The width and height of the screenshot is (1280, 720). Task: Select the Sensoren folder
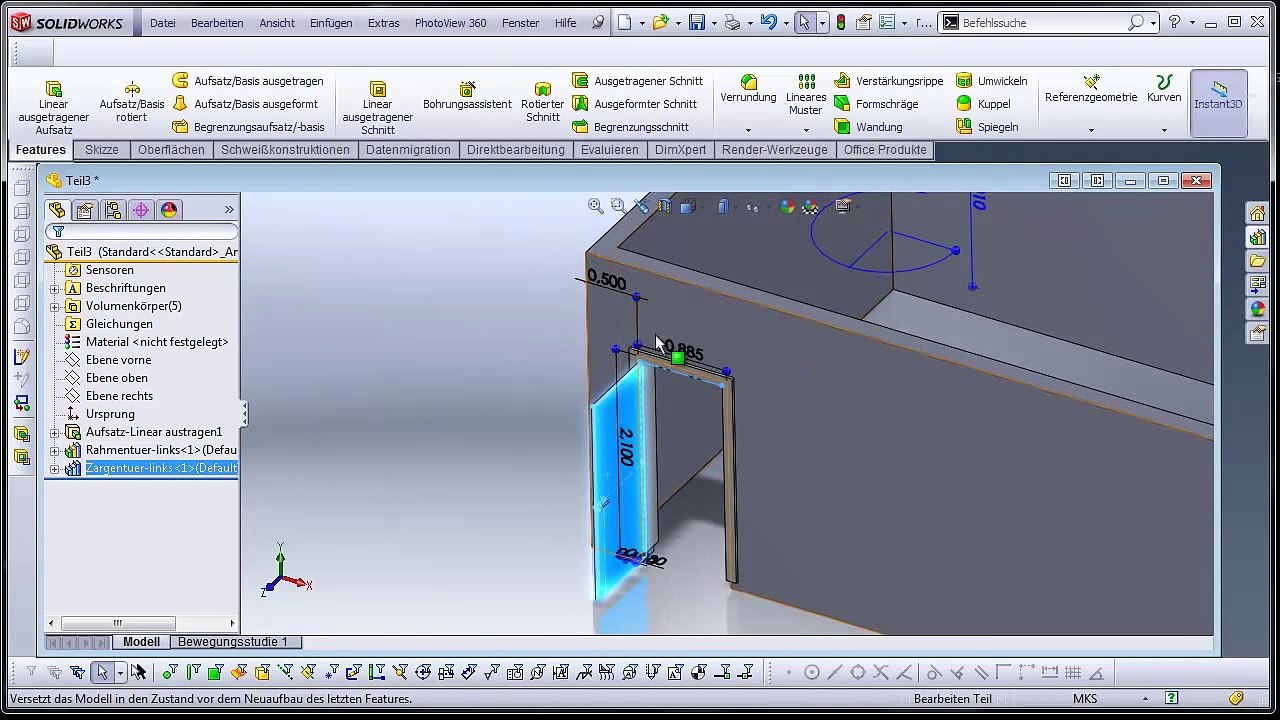point(99,270)
